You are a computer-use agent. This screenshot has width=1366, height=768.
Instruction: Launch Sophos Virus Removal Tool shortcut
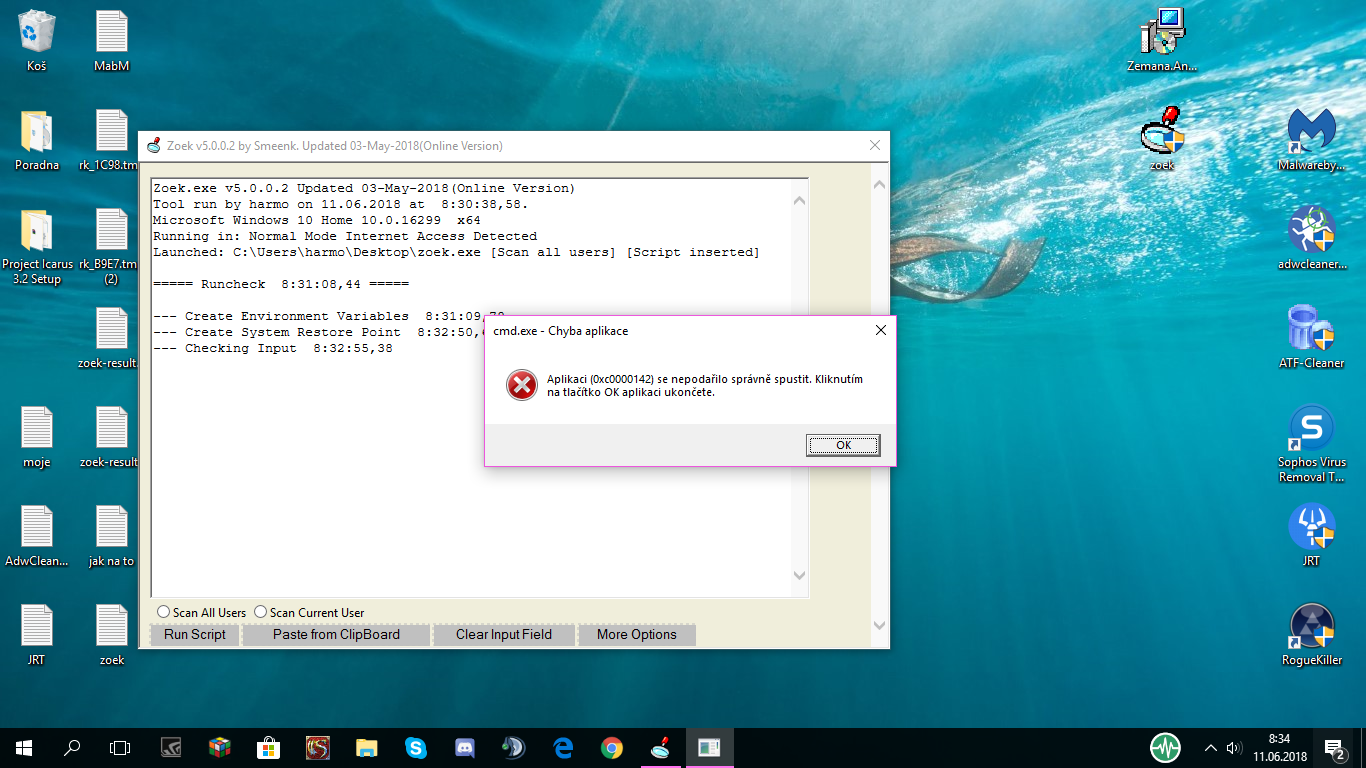[1311, 430]
